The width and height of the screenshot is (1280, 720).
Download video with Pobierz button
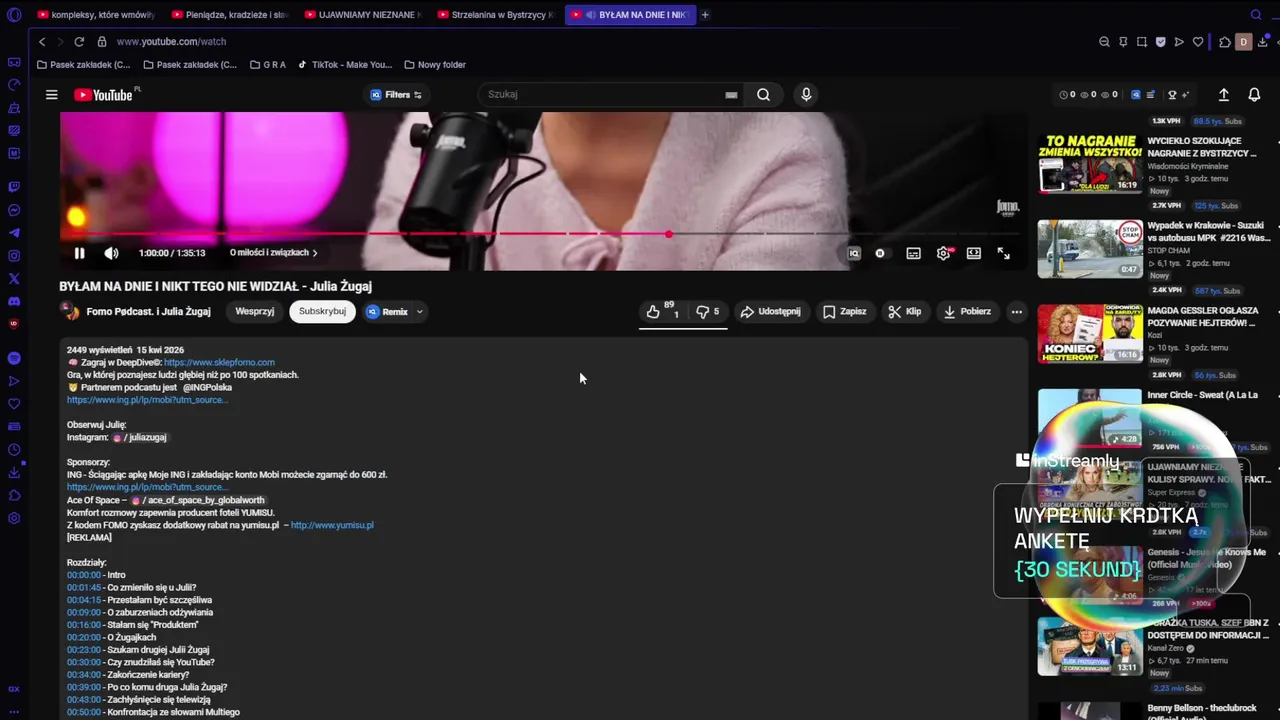click(967, 311)
